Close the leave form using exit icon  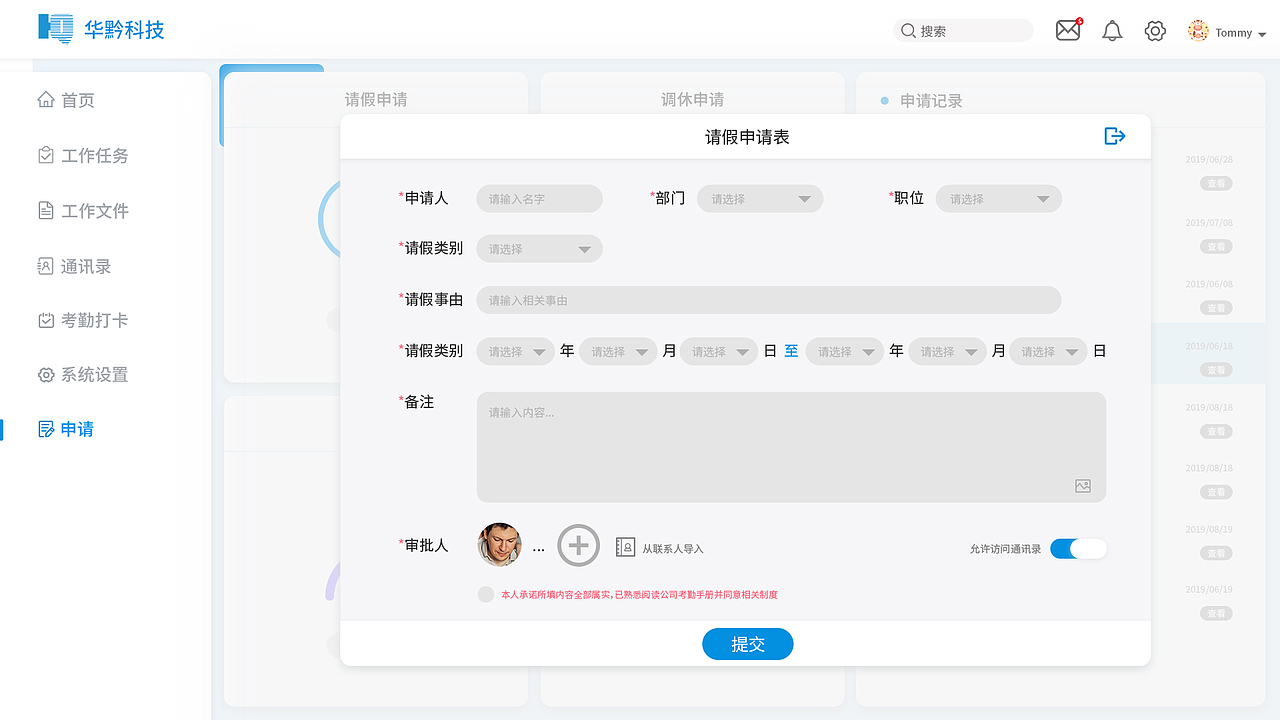1115,136
